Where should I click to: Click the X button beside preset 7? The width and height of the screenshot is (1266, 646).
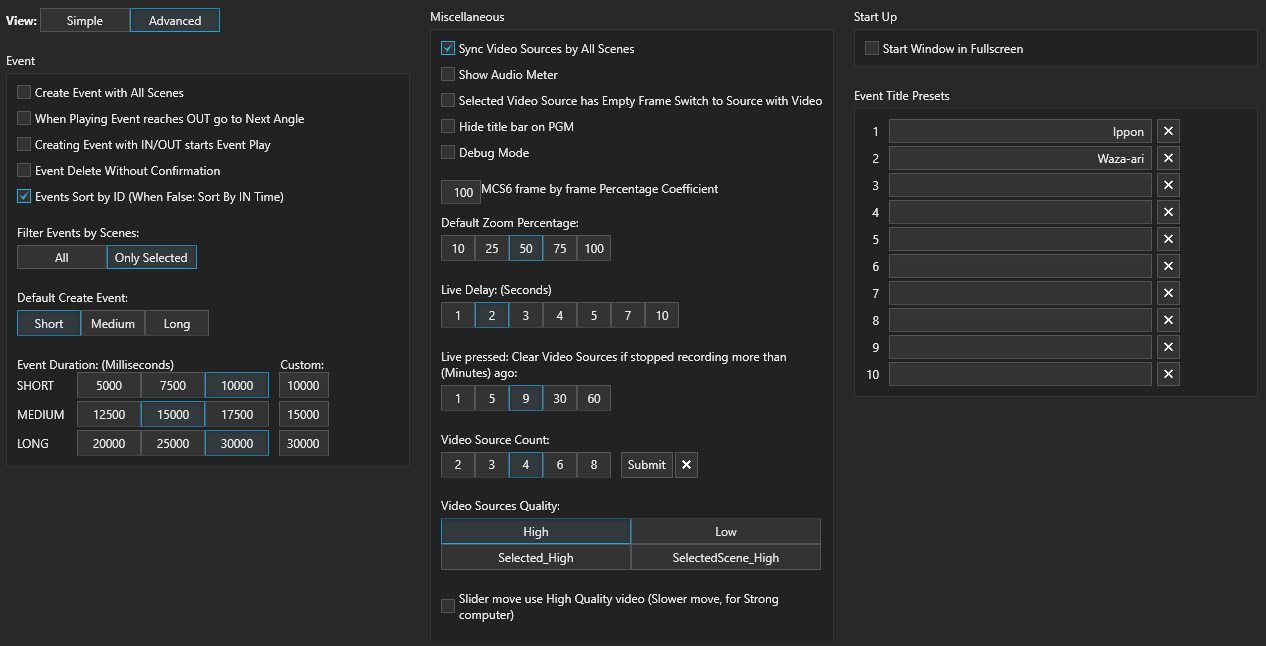[x=1168, y=293]
